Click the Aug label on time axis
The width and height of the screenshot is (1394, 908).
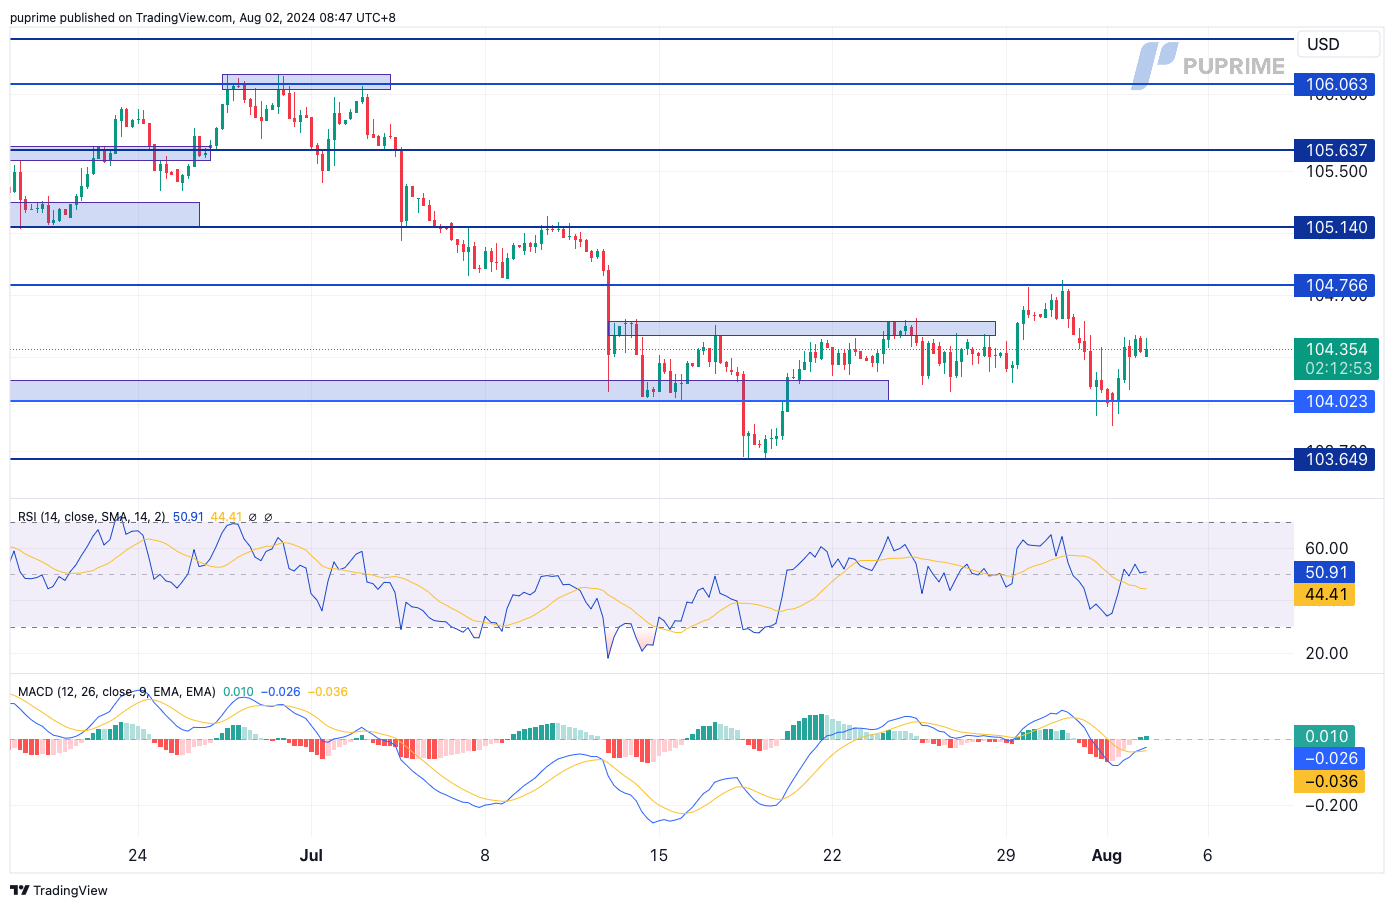(1107, 855)
